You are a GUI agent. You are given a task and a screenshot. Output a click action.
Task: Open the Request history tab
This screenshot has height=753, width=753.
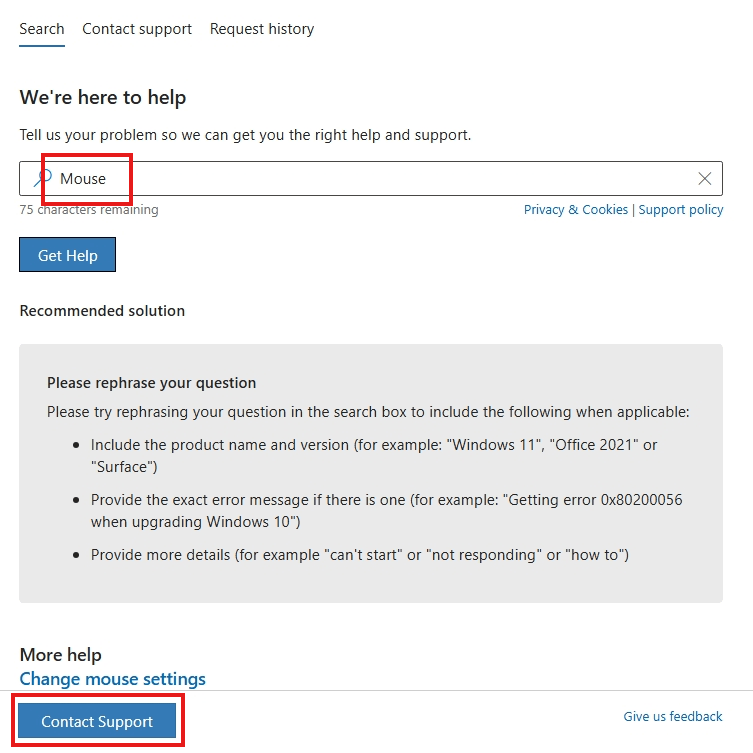coord(262,29)
